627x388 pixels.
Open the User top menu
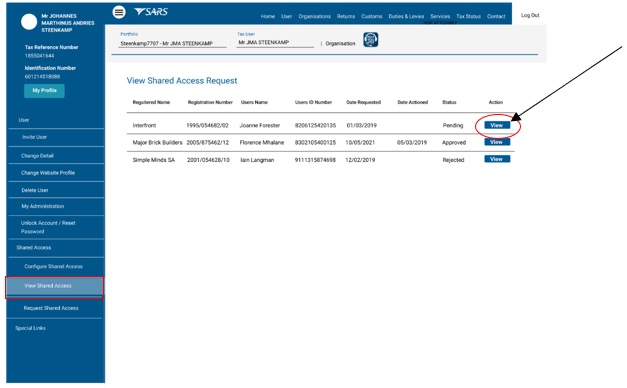click(287, 16)
